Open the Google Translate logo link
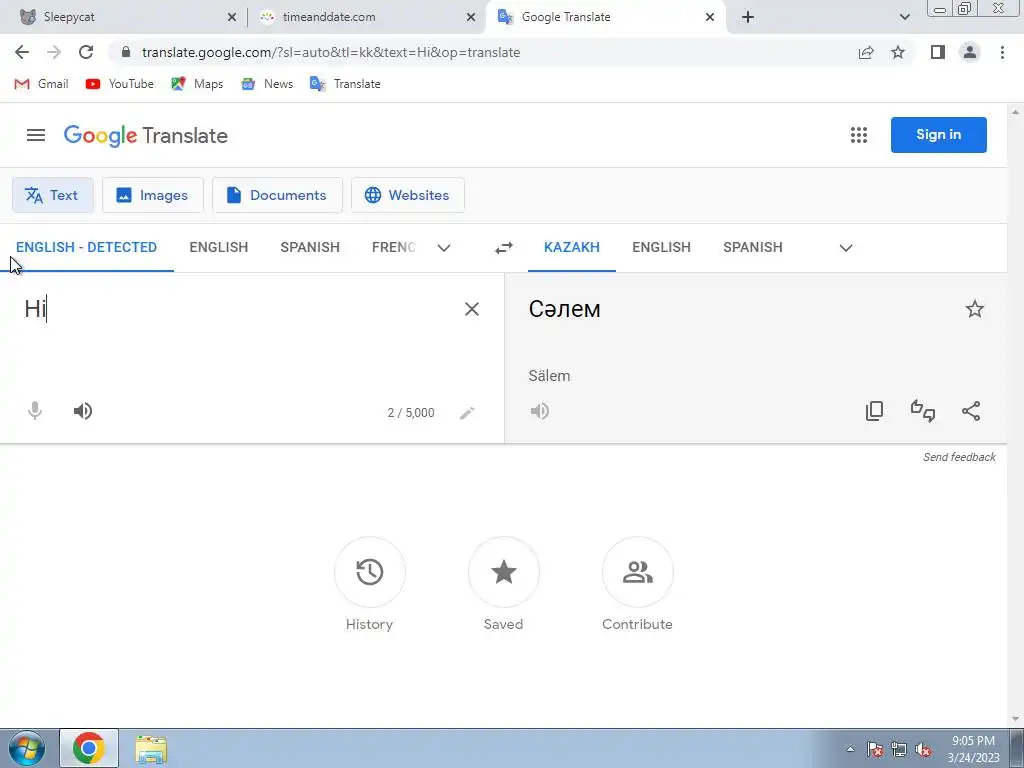The width and height of the screenshot is (1024, 768). (146, 136)
